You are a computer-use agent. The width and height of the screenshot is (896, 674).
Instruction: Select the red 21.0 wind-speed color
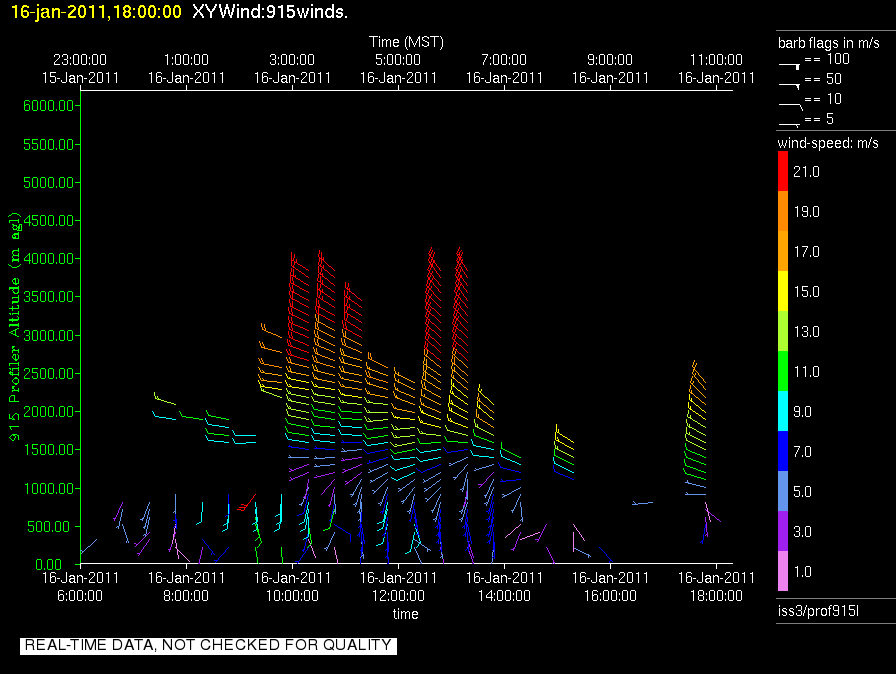pos(783,173)
